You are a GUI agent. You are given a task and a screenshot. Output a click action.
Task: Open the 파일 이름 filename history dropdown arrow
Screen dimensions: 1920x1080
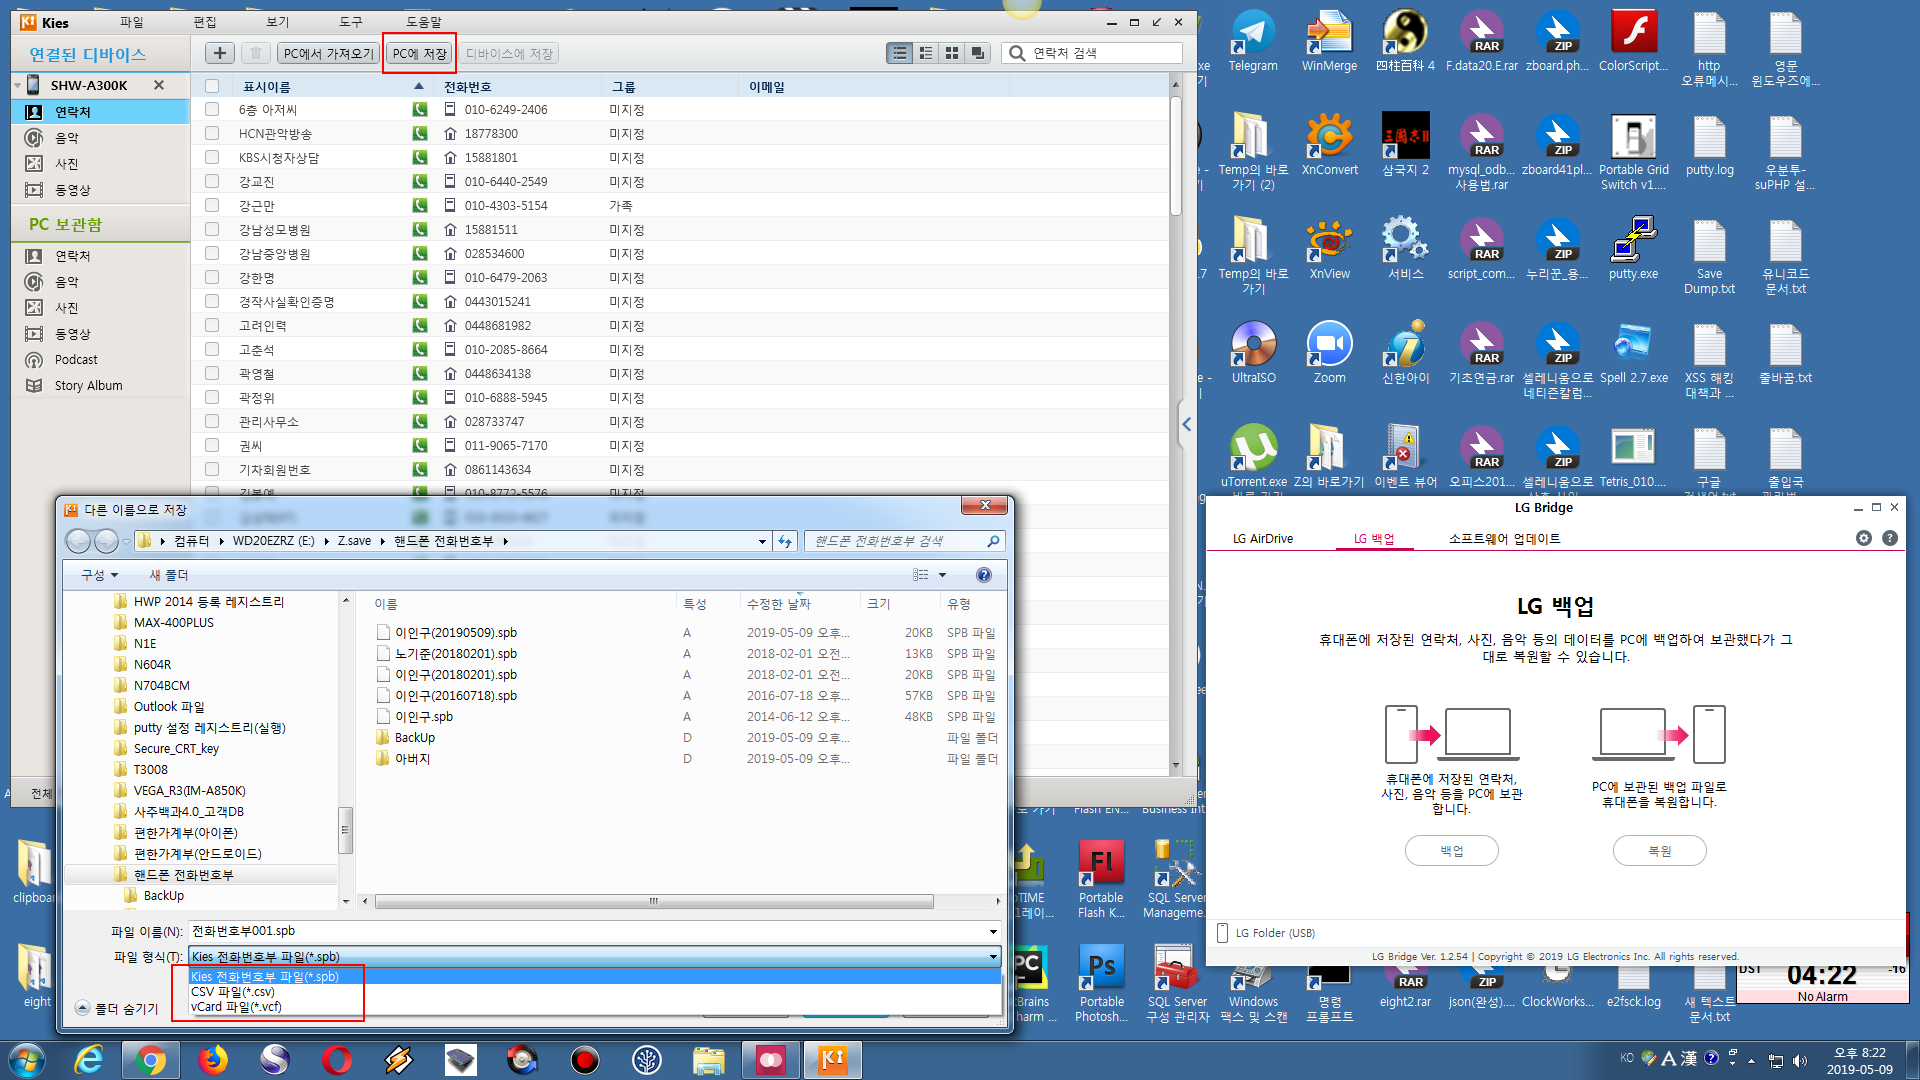(x=993, y=931)
